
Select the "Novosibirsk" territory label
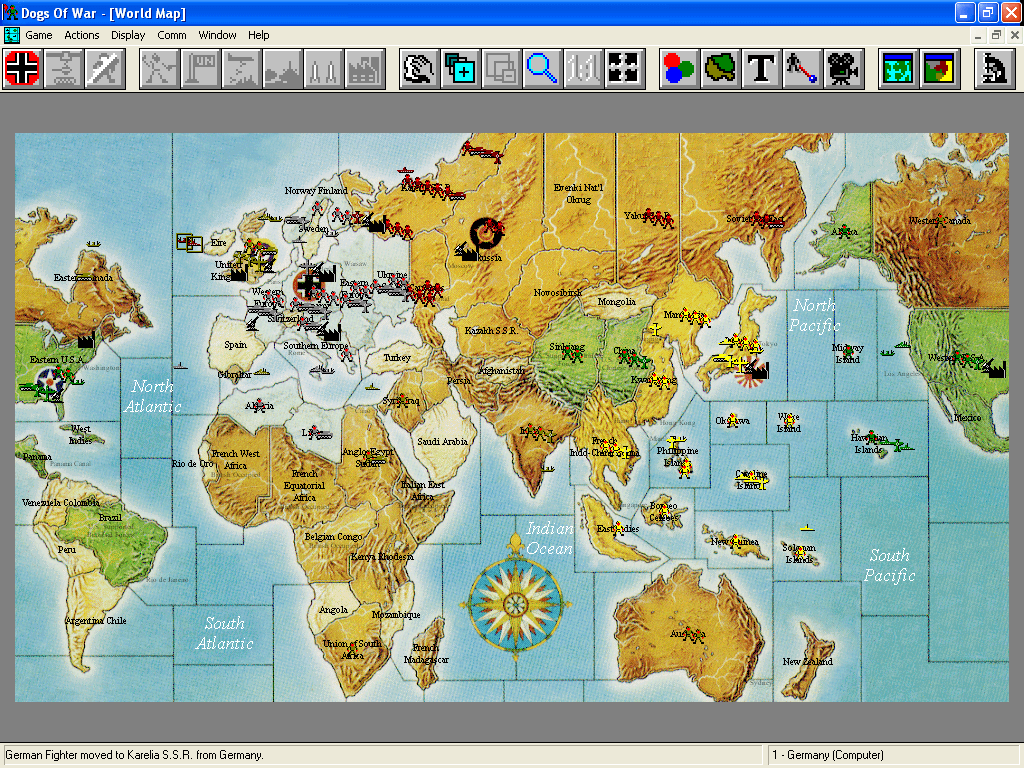click(x=558, y=293)
